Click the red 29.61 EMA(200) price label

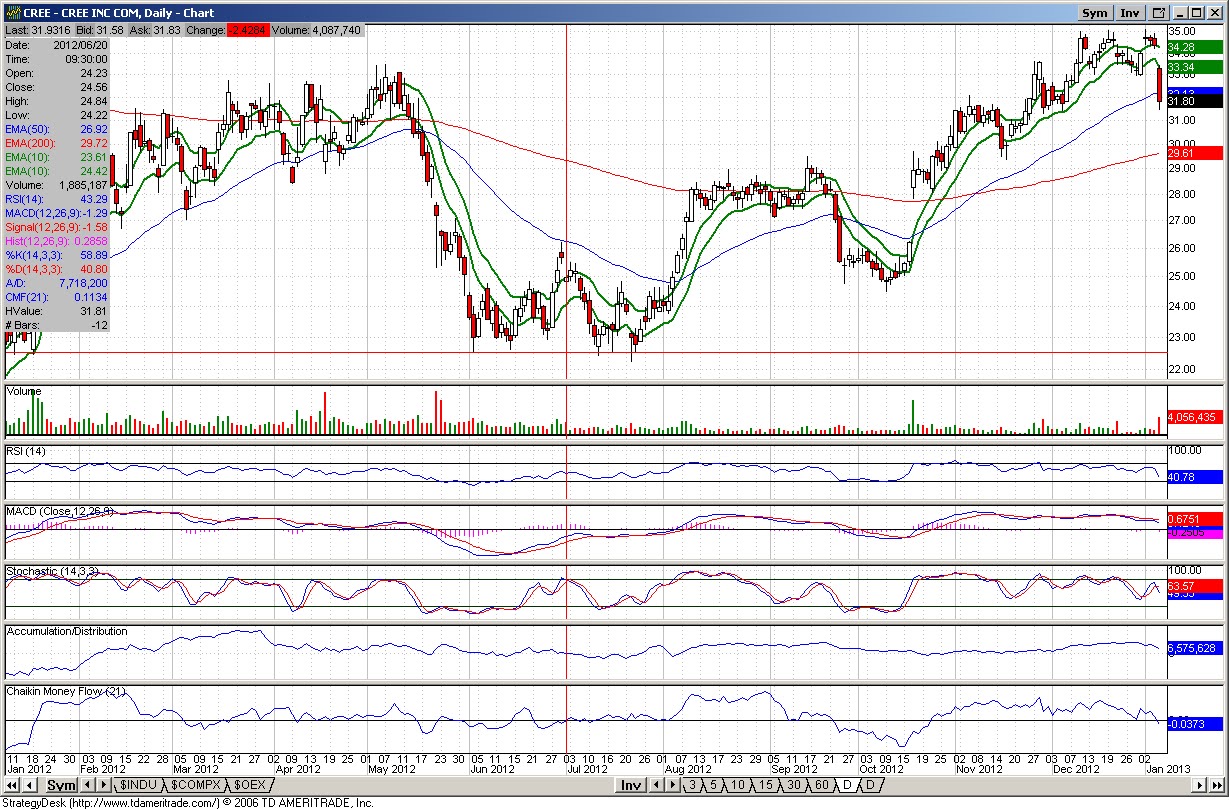click(x=1196, y=153)
